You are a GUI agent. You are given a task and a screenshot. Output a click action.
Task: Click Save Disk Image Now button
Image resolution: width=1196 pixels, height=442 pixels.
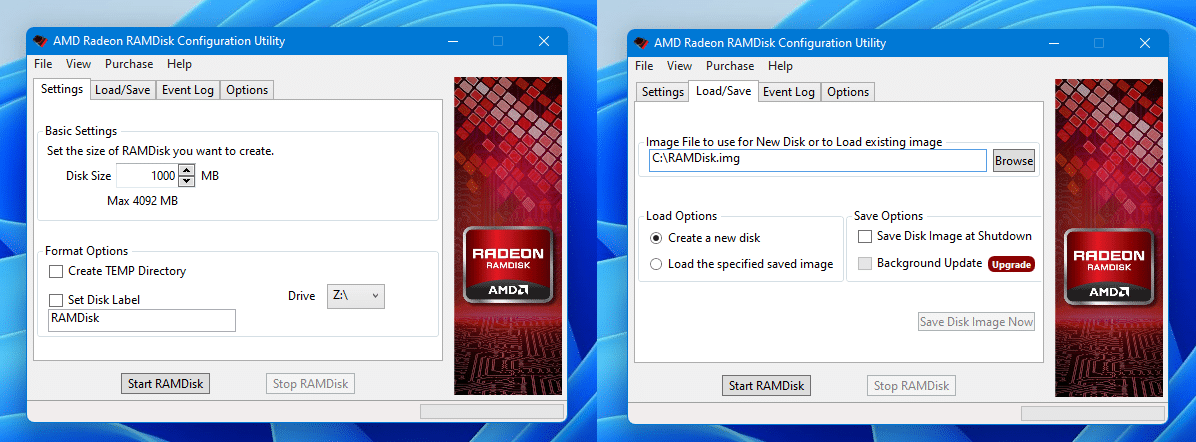coord(976,322)
